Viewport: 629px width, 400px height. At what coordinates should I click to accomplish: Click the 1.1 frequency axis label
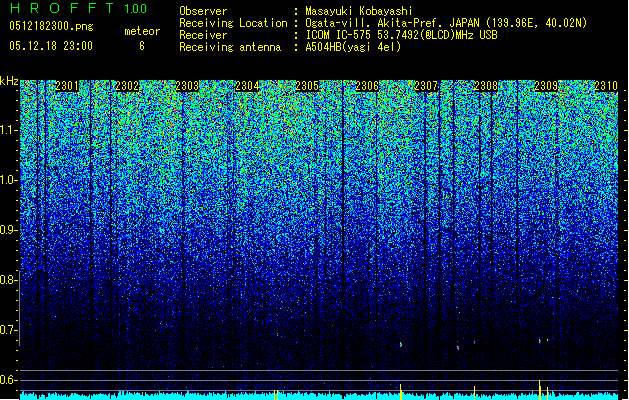9,130
